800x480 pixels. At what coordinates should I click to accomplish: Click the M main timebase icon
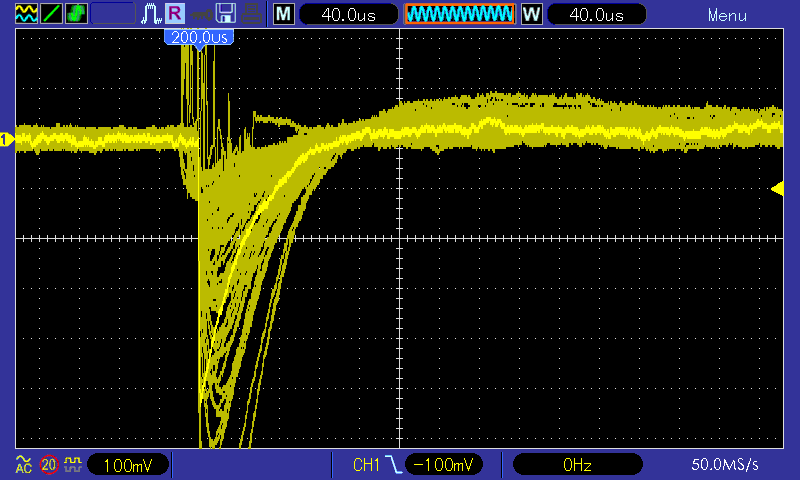click(x=284, y=14)
